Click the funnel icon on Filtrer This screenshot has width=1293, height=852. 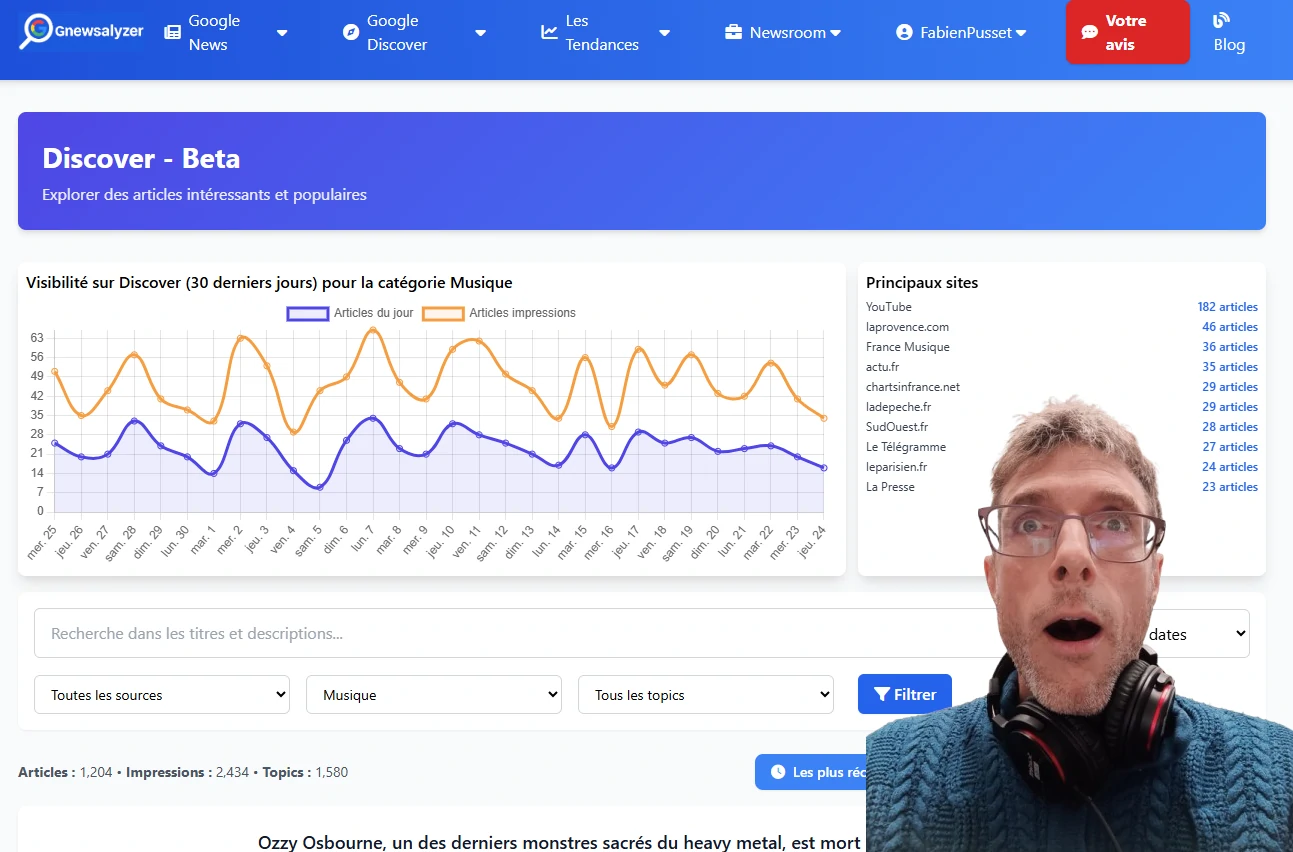pos(882,694)
